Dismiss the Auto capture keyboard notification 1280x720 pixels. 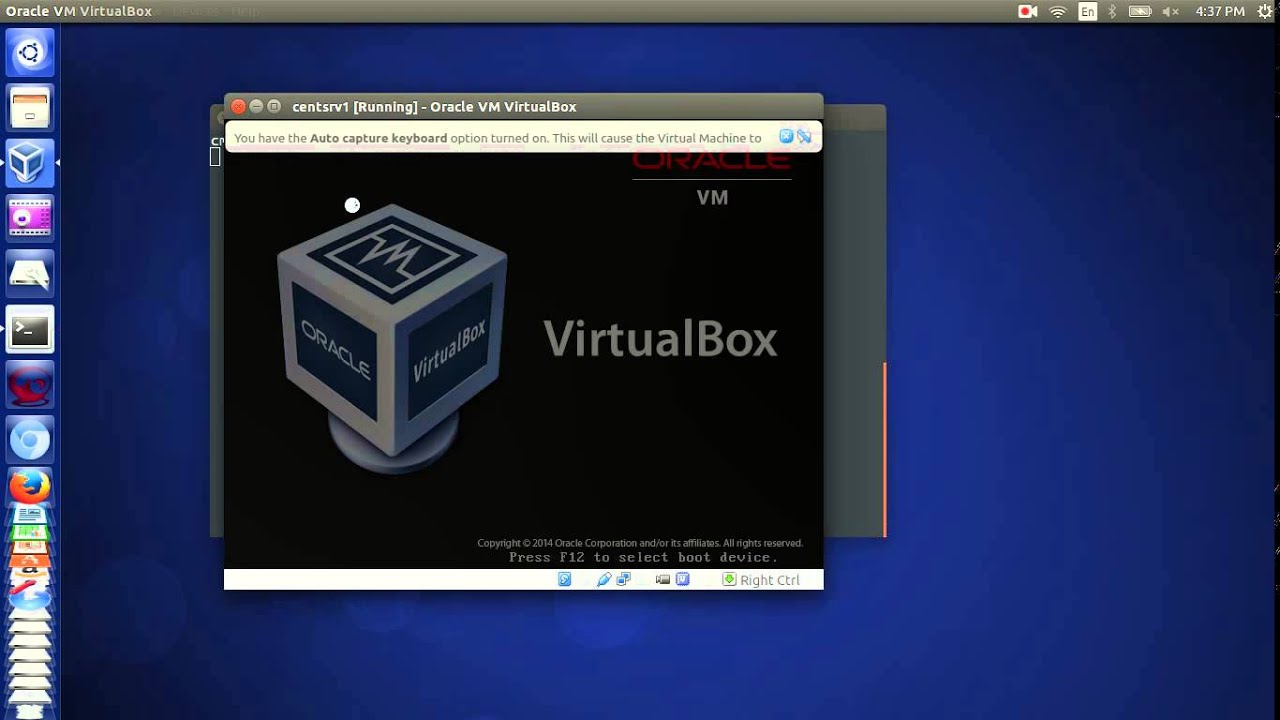[x=786, y=136]
